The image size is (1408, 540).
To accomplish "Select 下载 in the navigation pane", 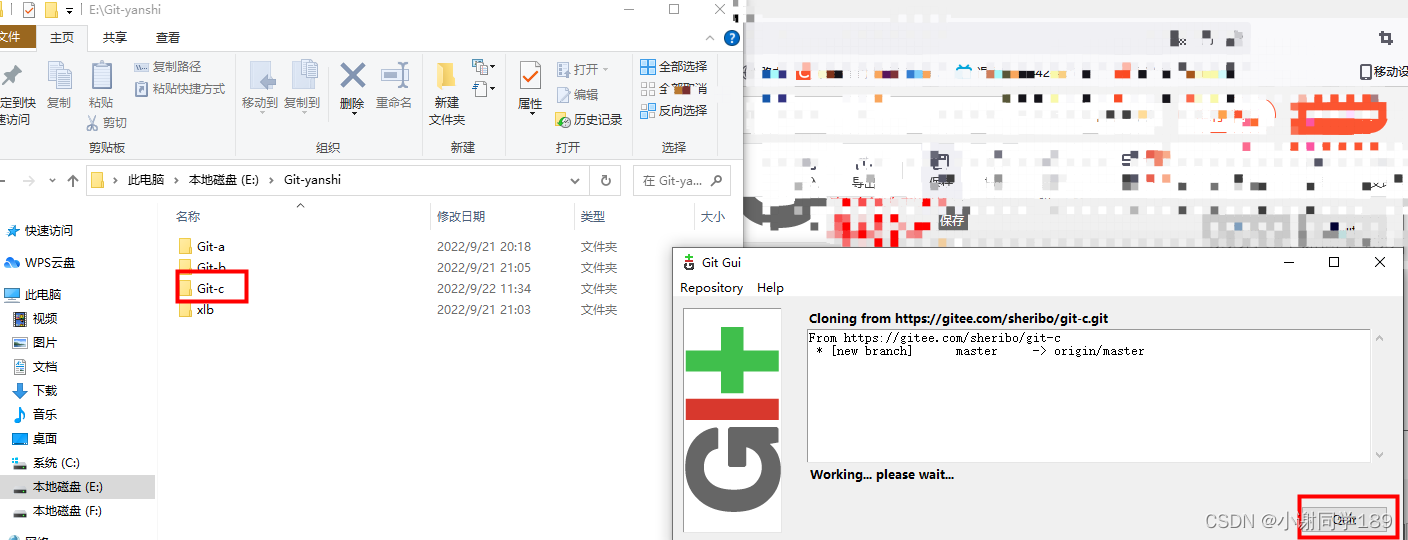I will [35, 391].
